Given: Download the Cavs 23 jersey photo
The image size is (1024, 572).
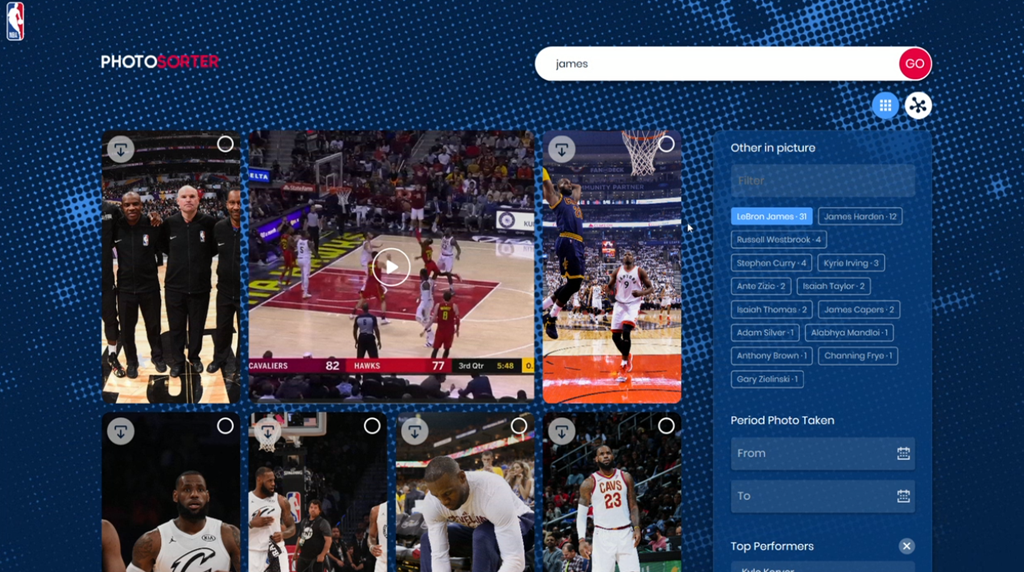Looking at the screenshot, I should pyautogui.click(x=562, y=432).
